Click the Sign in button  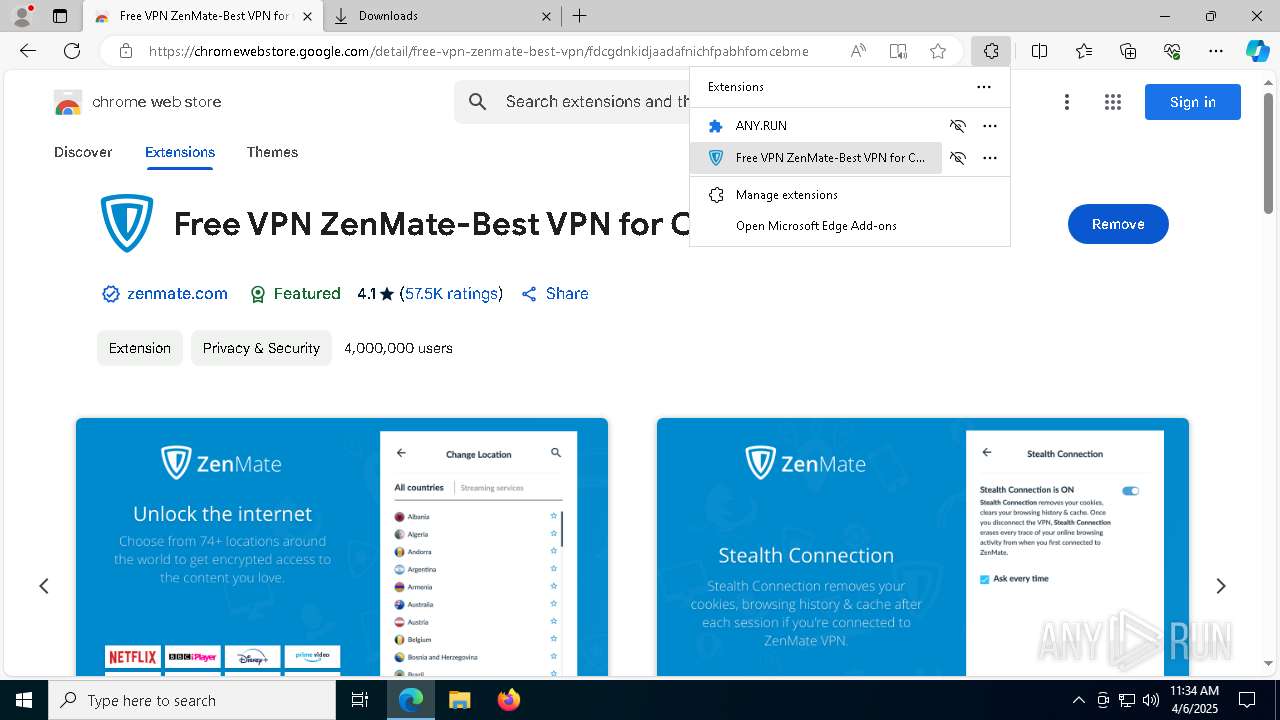[1193, 102]
